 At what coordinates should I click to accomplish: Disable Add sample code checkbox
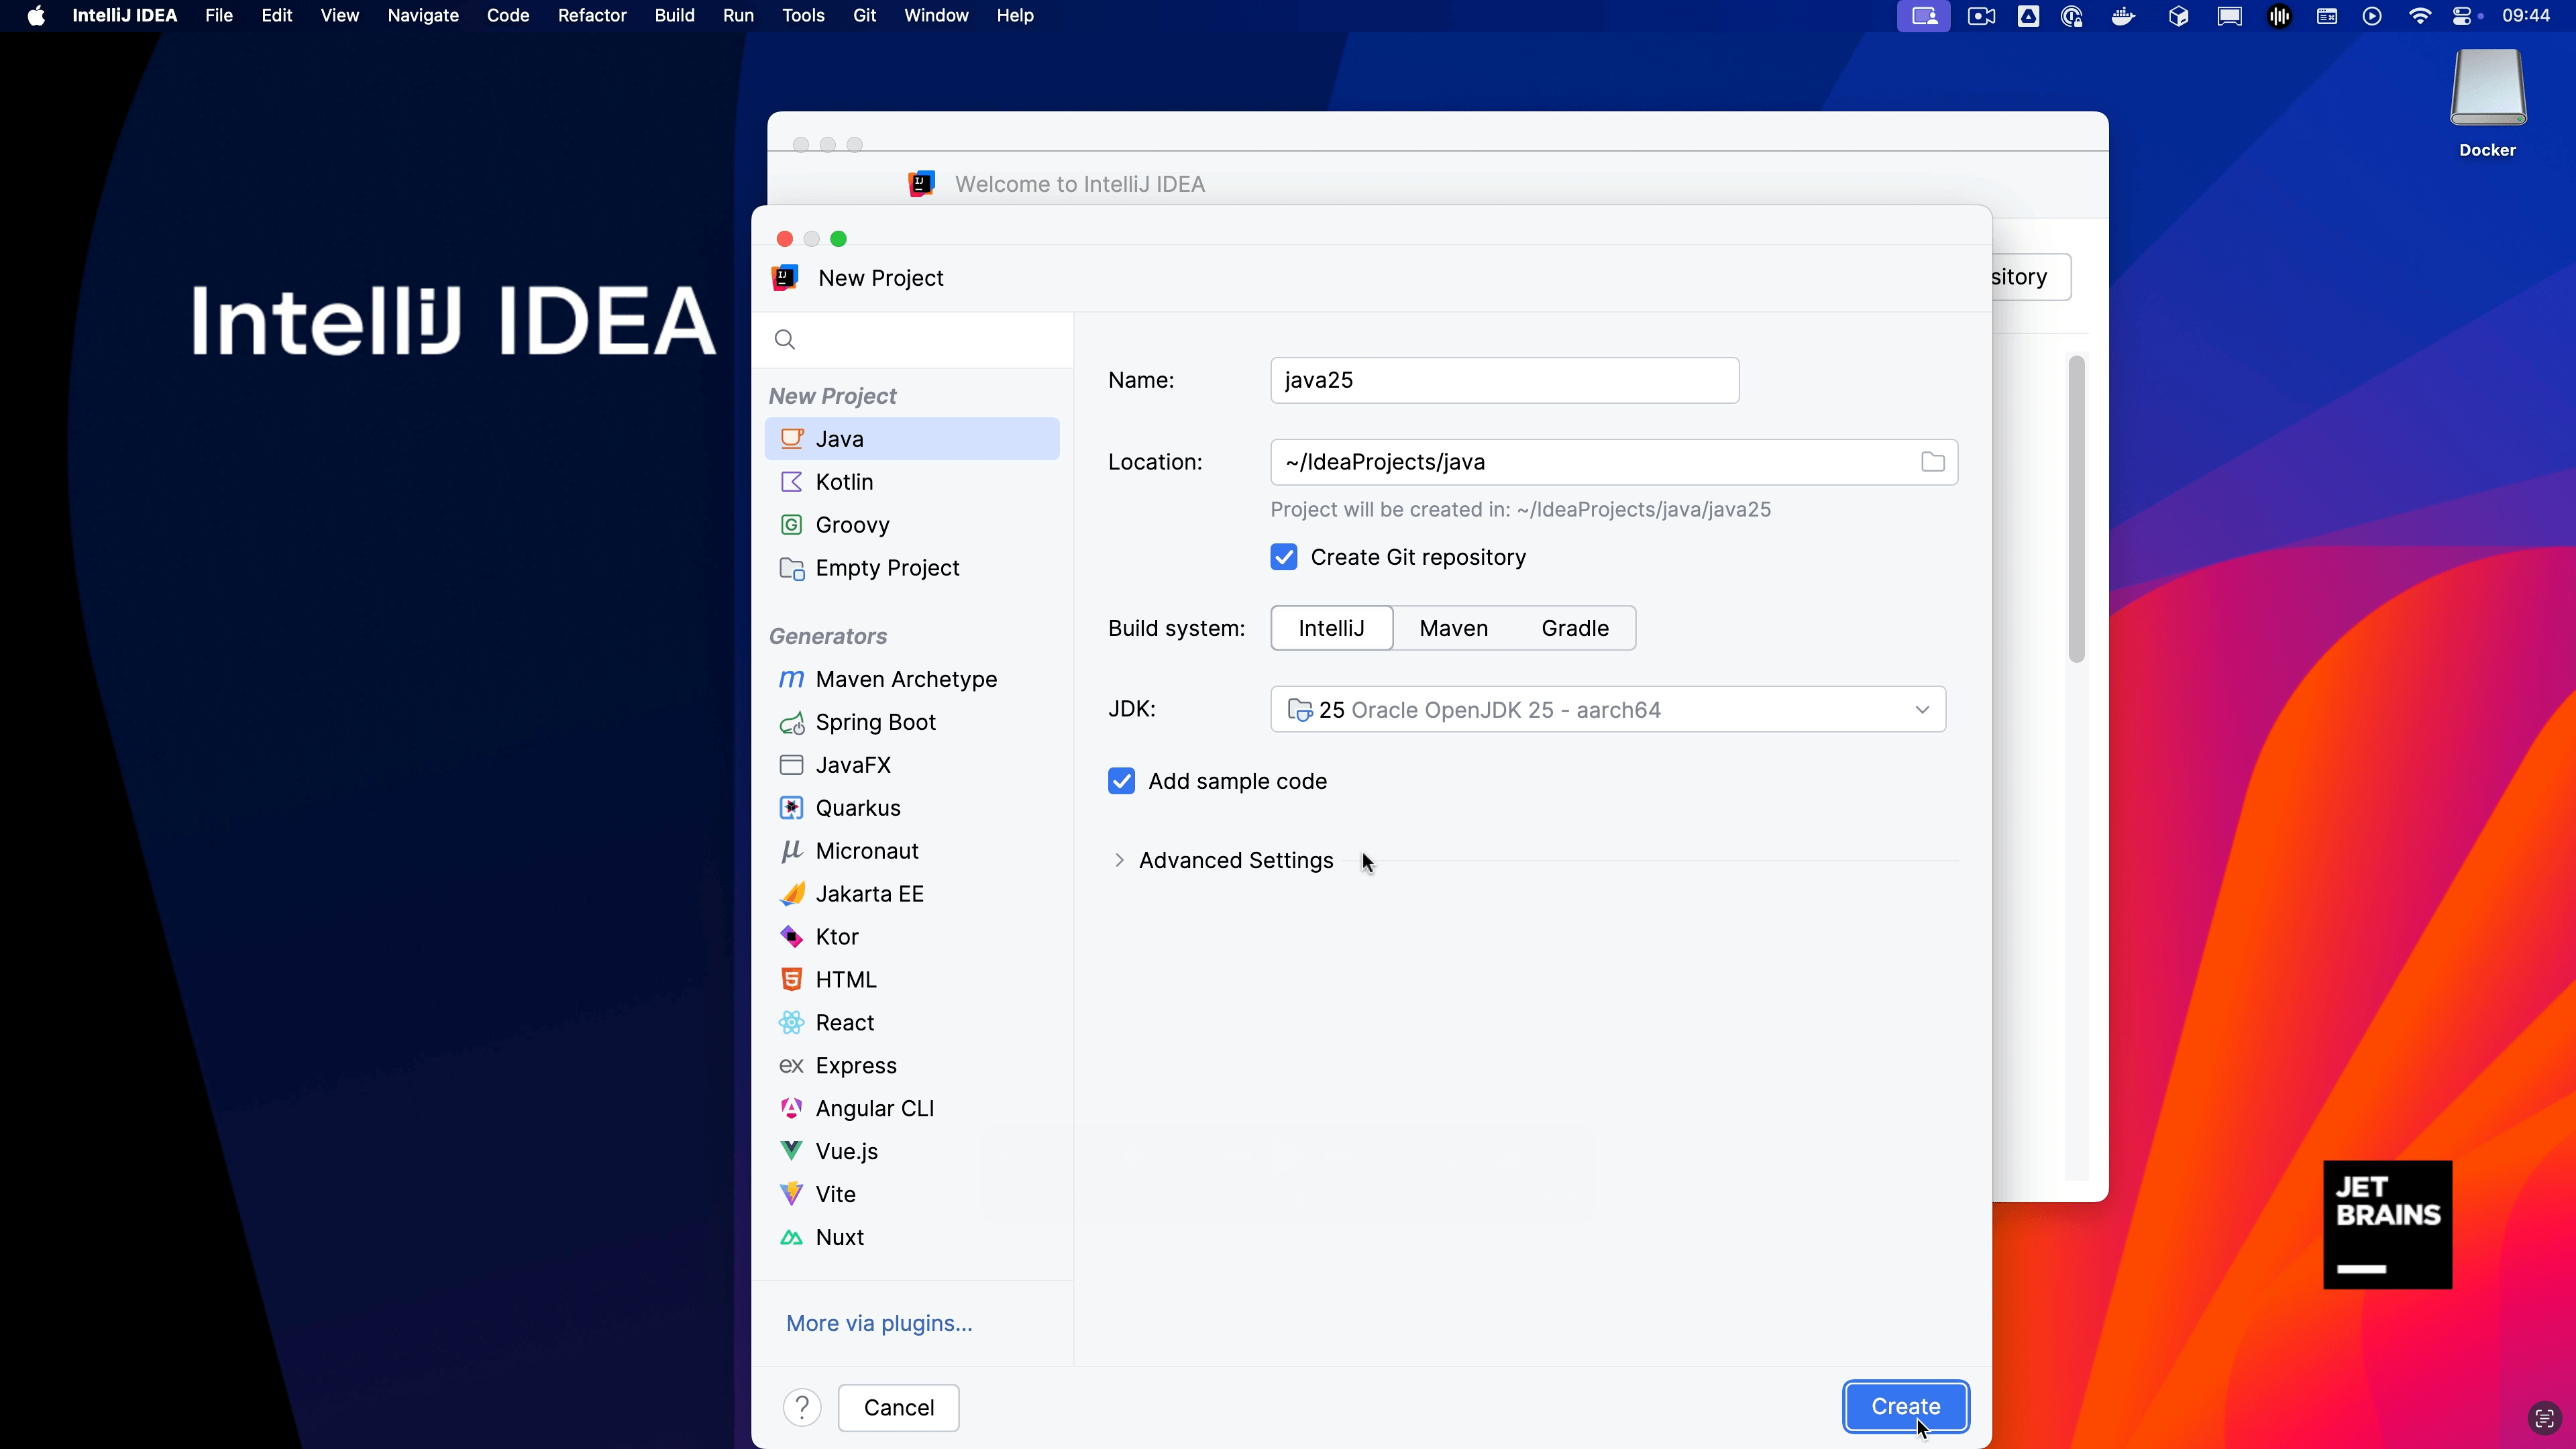point(1121,781)
